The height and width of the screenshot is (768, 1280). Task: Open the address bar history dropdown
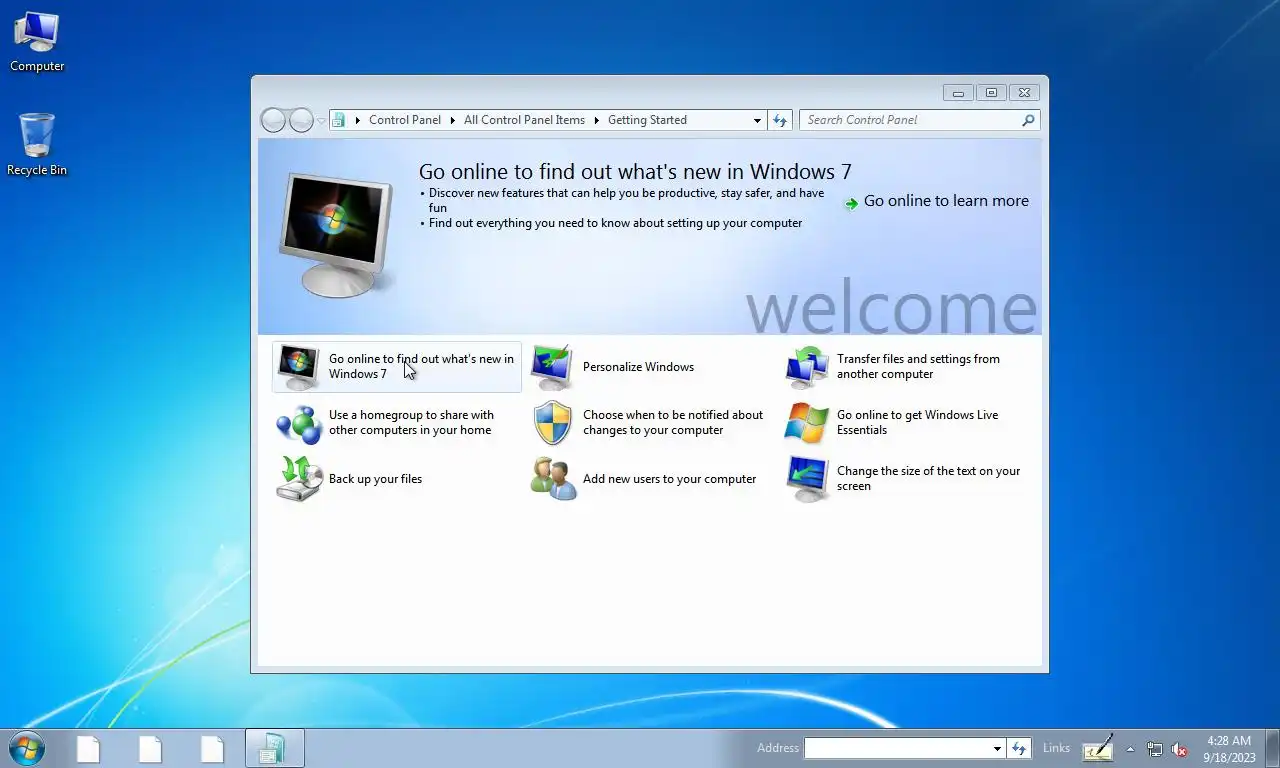pos(757,120)
